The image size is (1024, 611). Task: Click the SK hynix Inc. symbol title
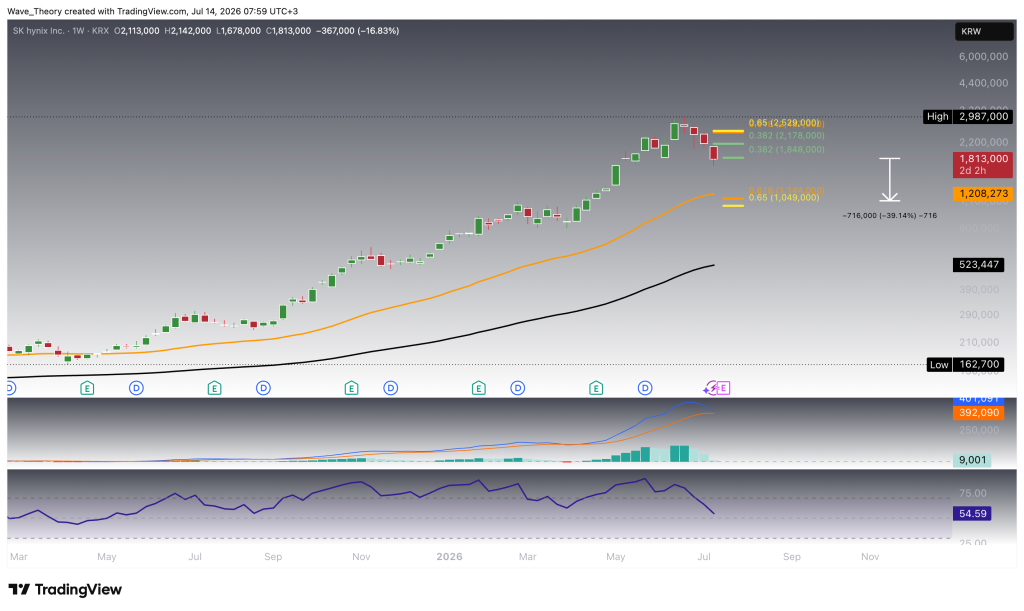(x=39, y=31)
